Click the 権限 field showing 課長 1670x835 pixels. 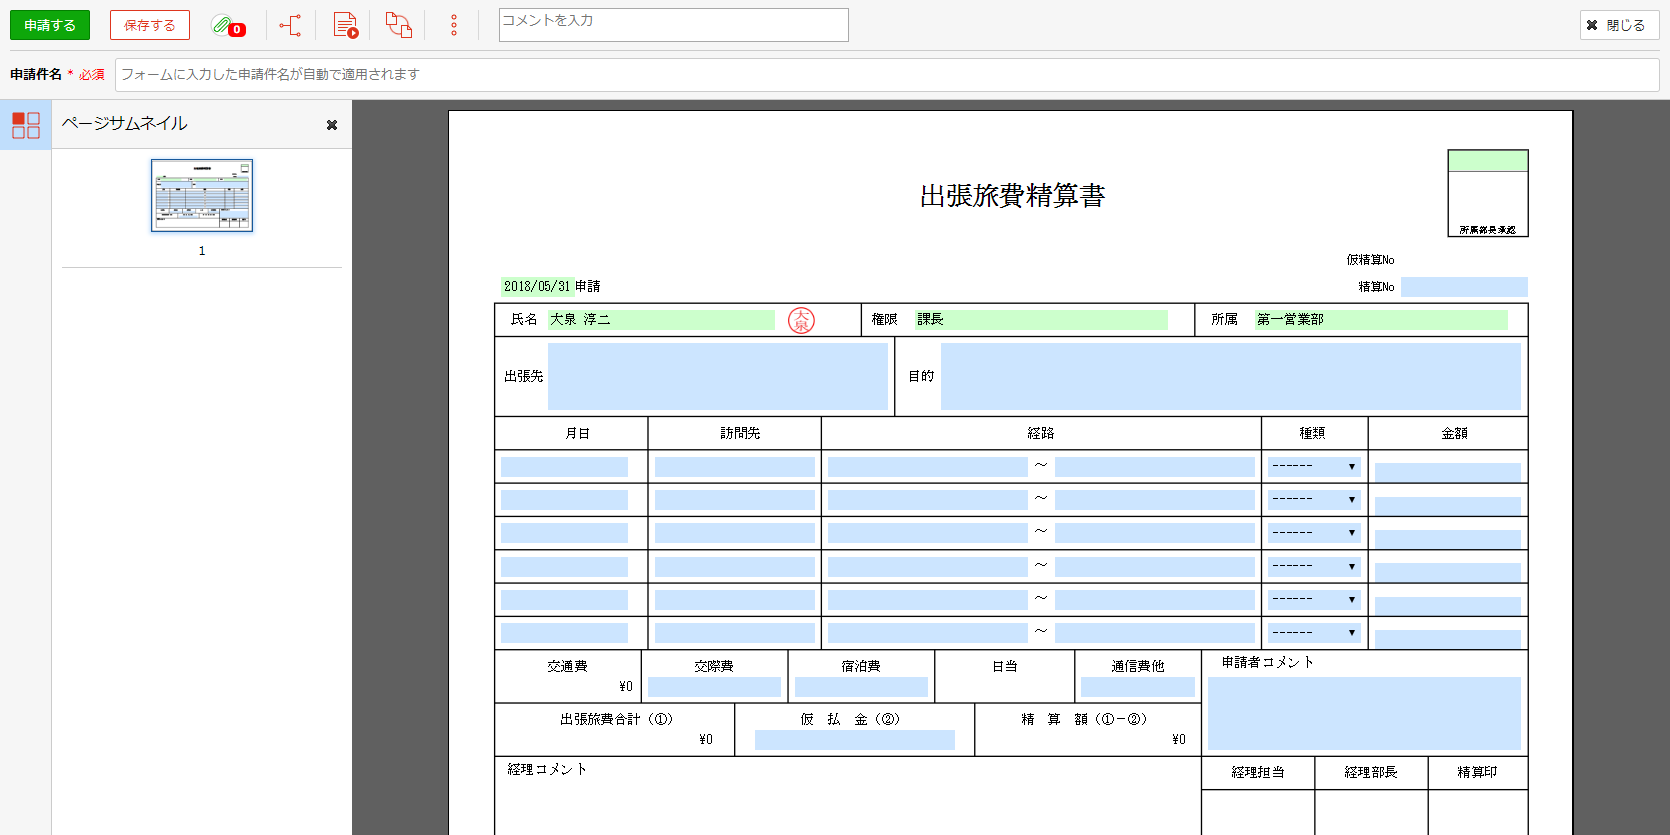click(1041, 320)
